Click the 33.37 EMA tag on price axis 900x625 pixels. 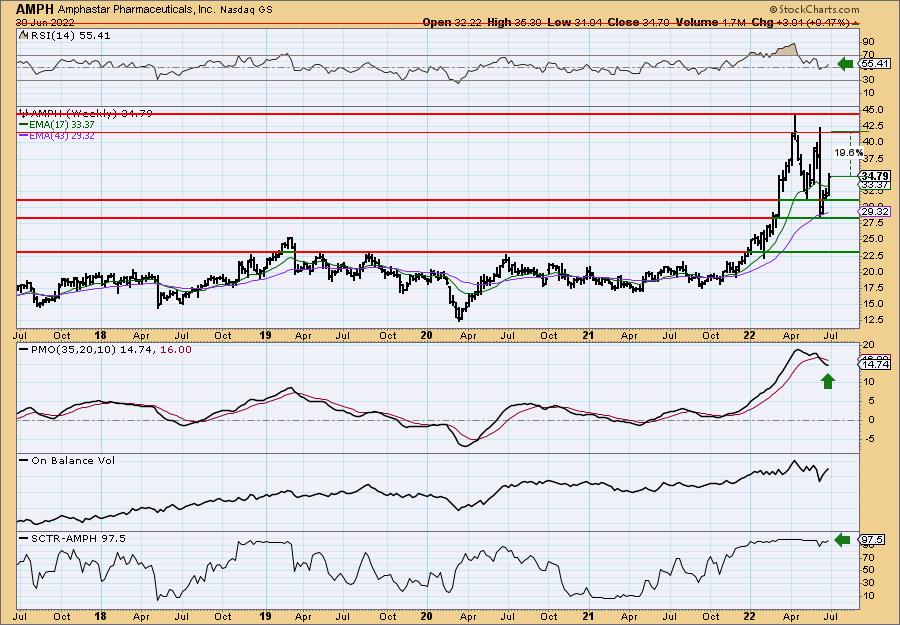coord(875,185)
